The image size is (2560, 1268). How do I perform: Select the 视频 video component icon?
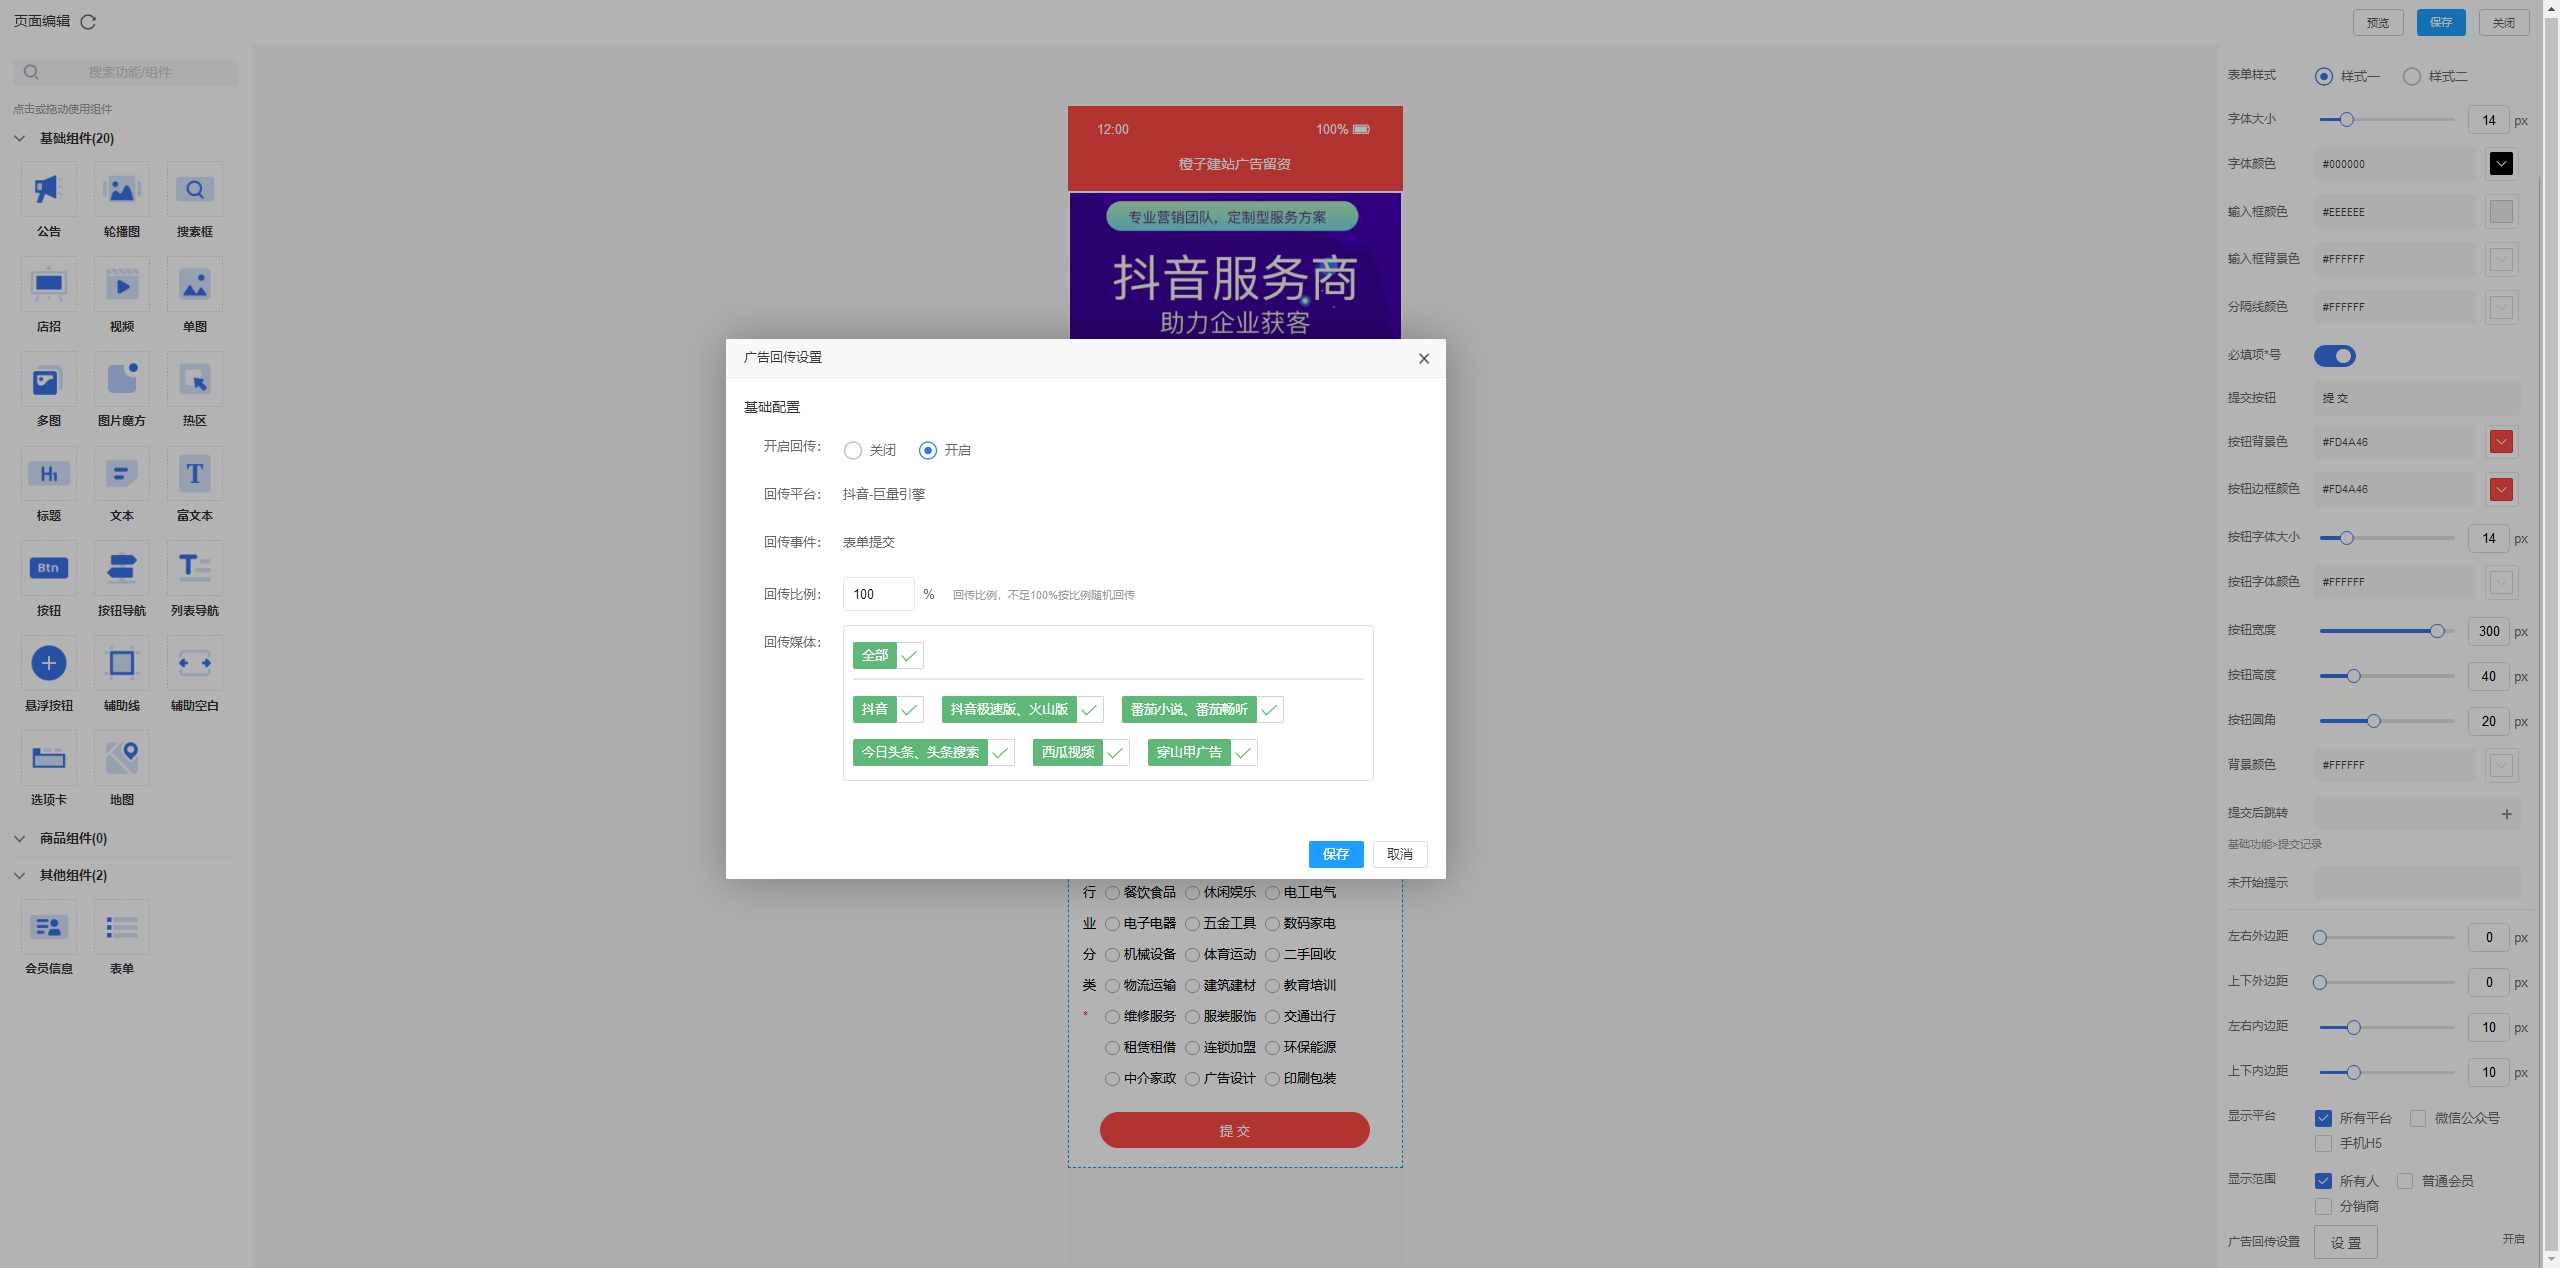coord(121,285)
